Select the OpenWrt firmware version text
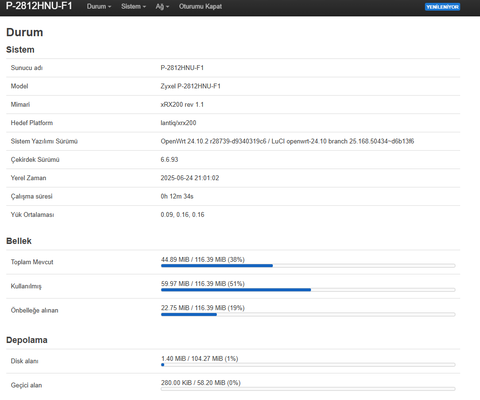The height and width of the screenshot is (400, 480). coord(287,141)
